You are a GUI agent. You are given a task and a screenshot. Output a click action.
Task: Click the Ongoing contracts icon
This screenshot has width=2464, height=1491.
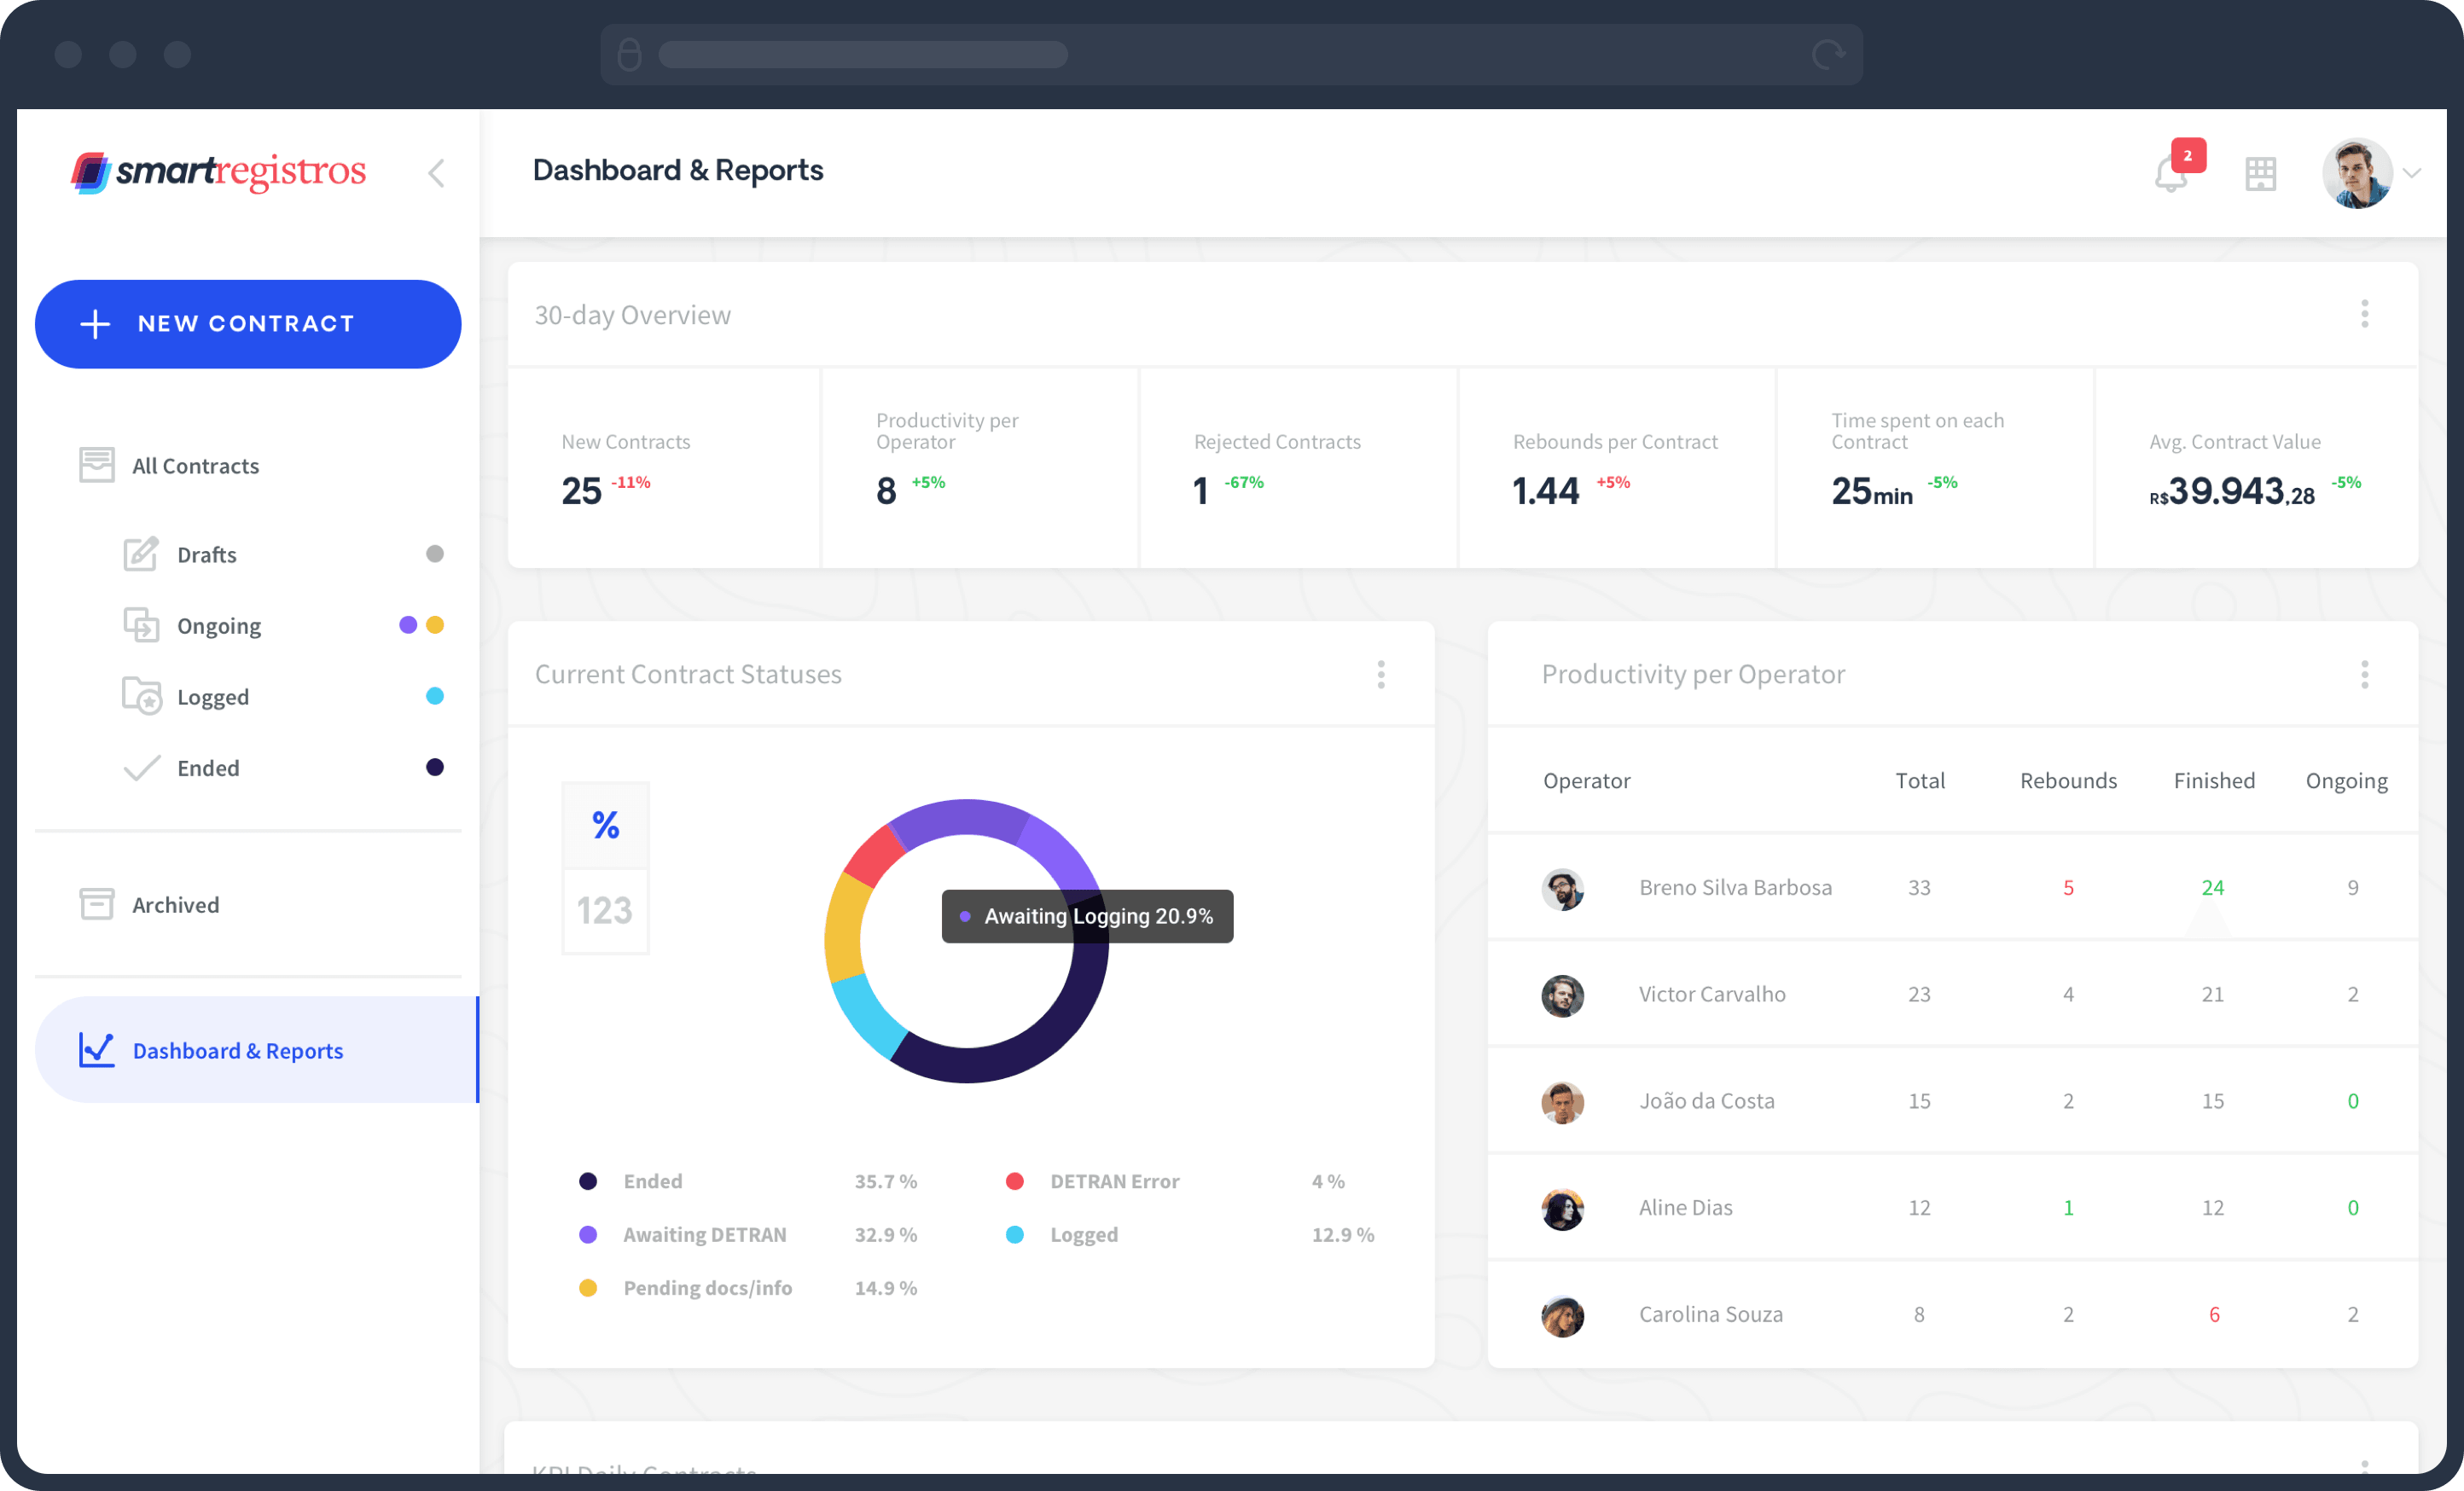tap(141, 625)
